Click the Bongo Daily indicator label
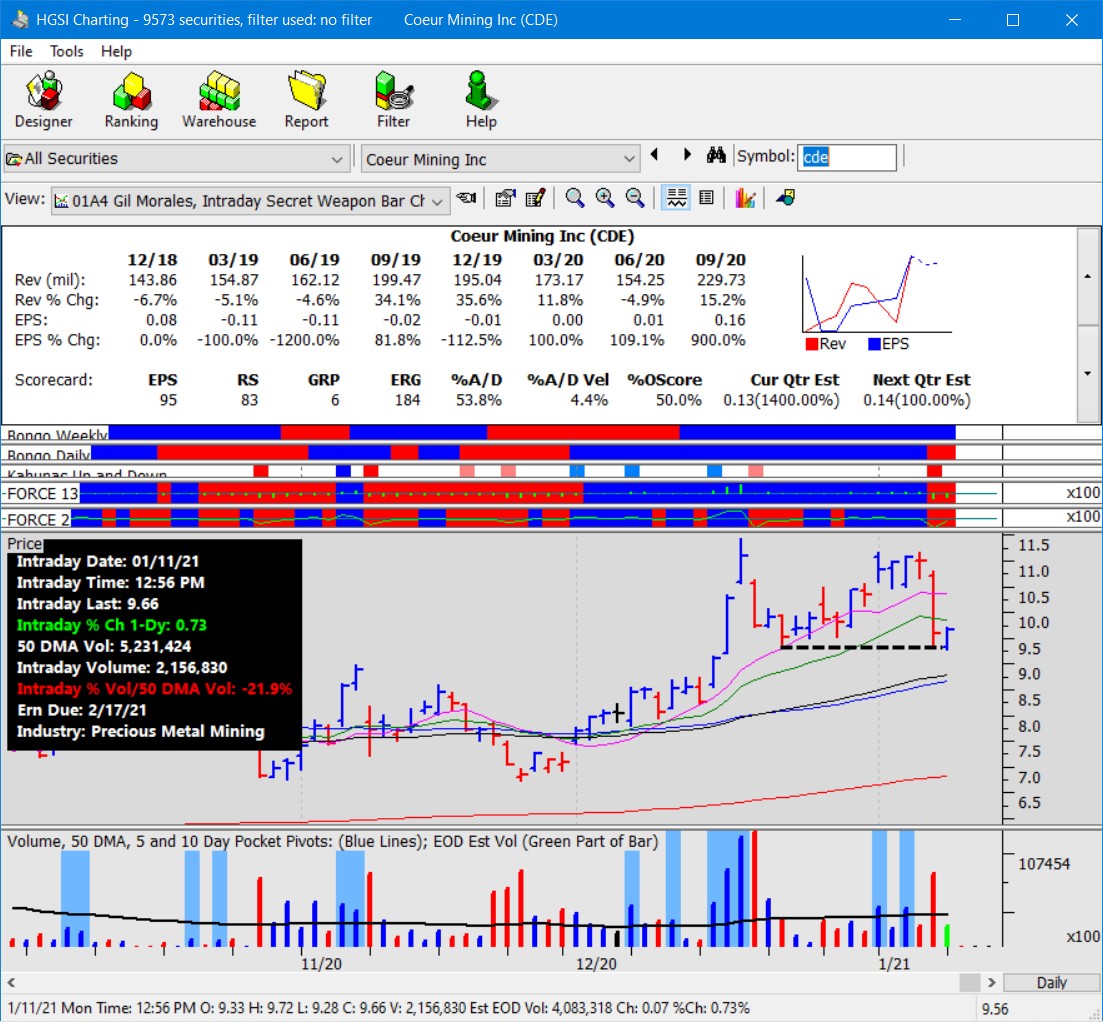The height and width of the screenshot is (1022, 1103). point(49,454)
